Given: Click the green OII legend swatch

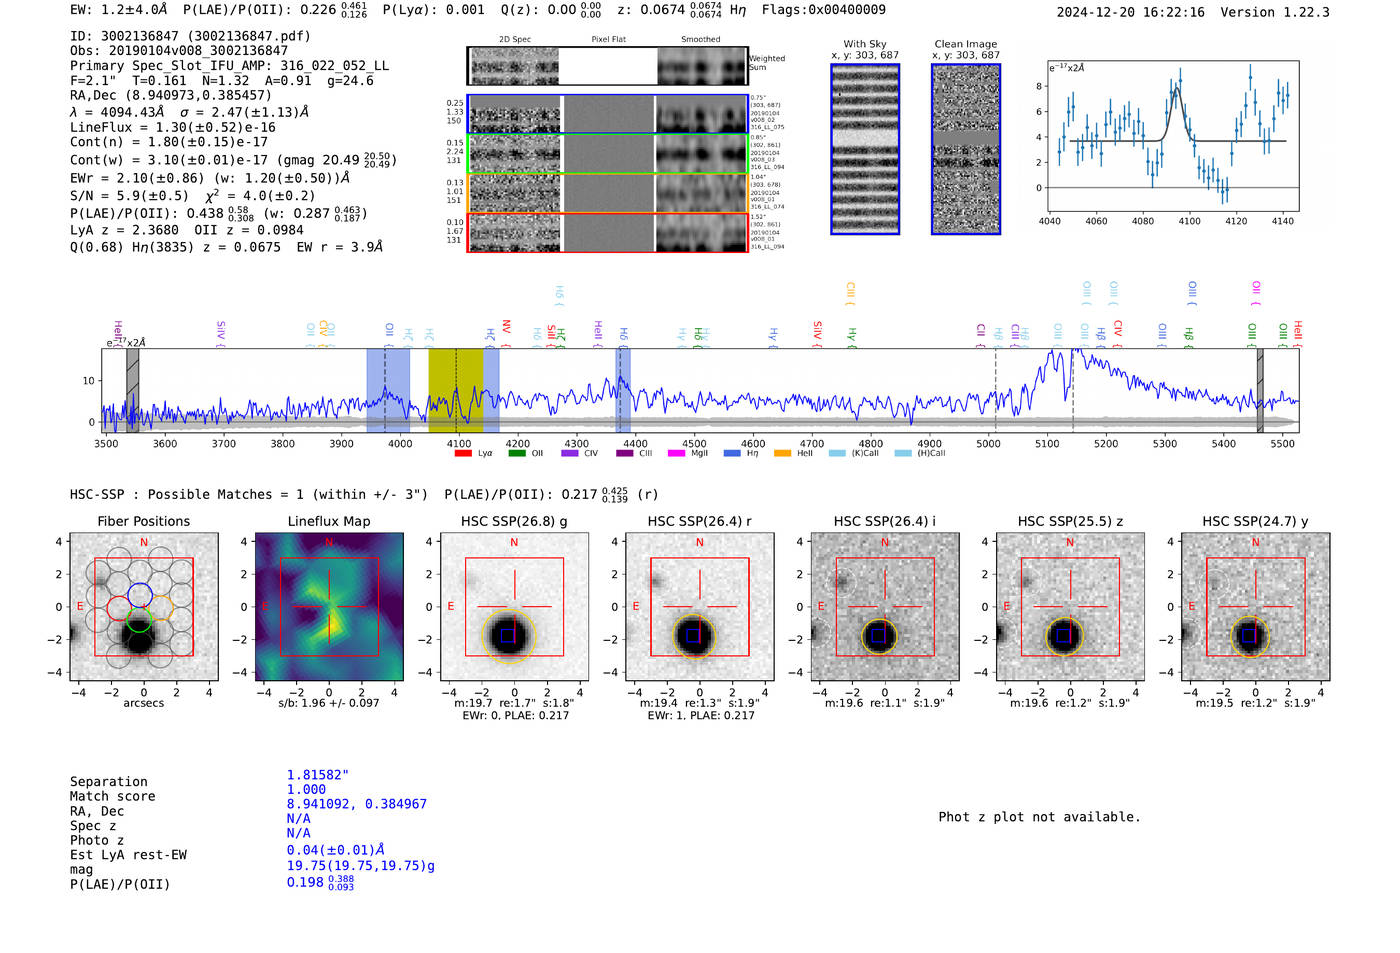Looking at the screenshot, I should click(517, 453).
